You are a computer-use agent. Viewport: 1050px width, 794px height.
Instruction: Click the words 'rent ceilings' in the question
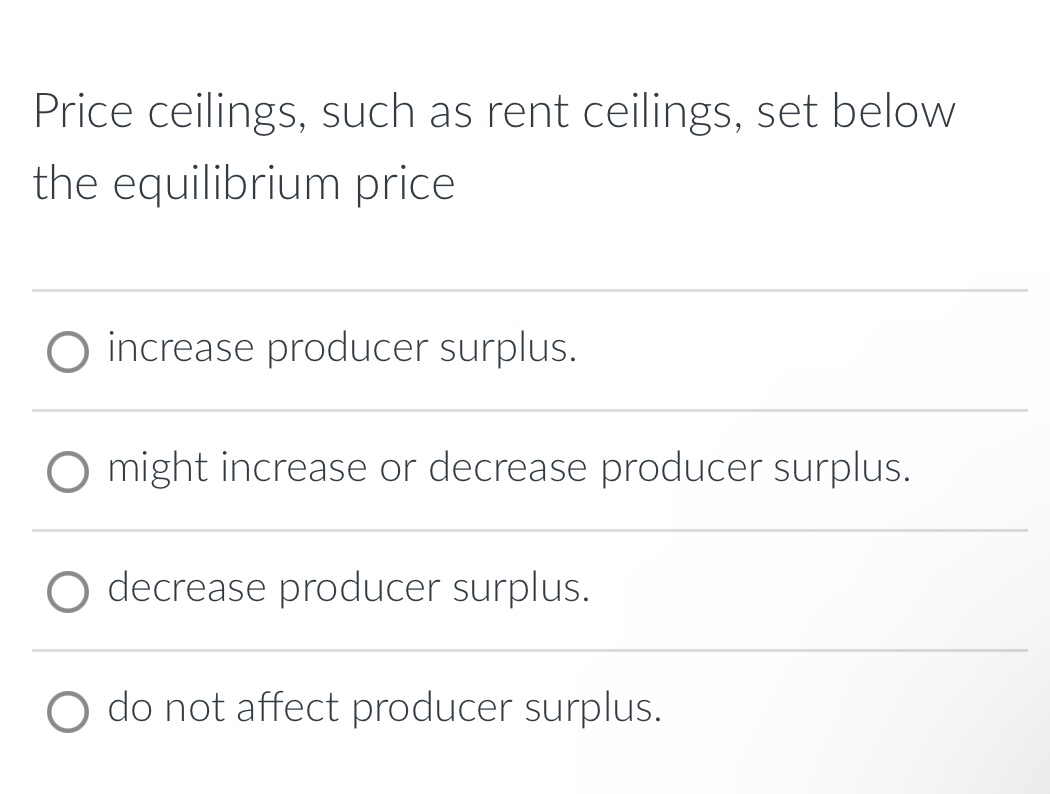tap(610, 112)
